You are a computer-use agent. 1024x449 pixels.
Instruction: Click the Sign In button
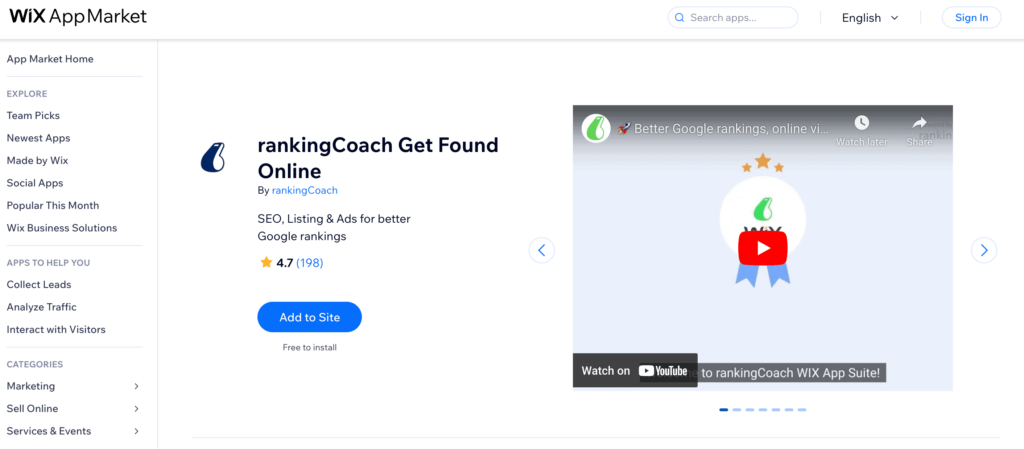pyautogui.click(x=971, y=18)
